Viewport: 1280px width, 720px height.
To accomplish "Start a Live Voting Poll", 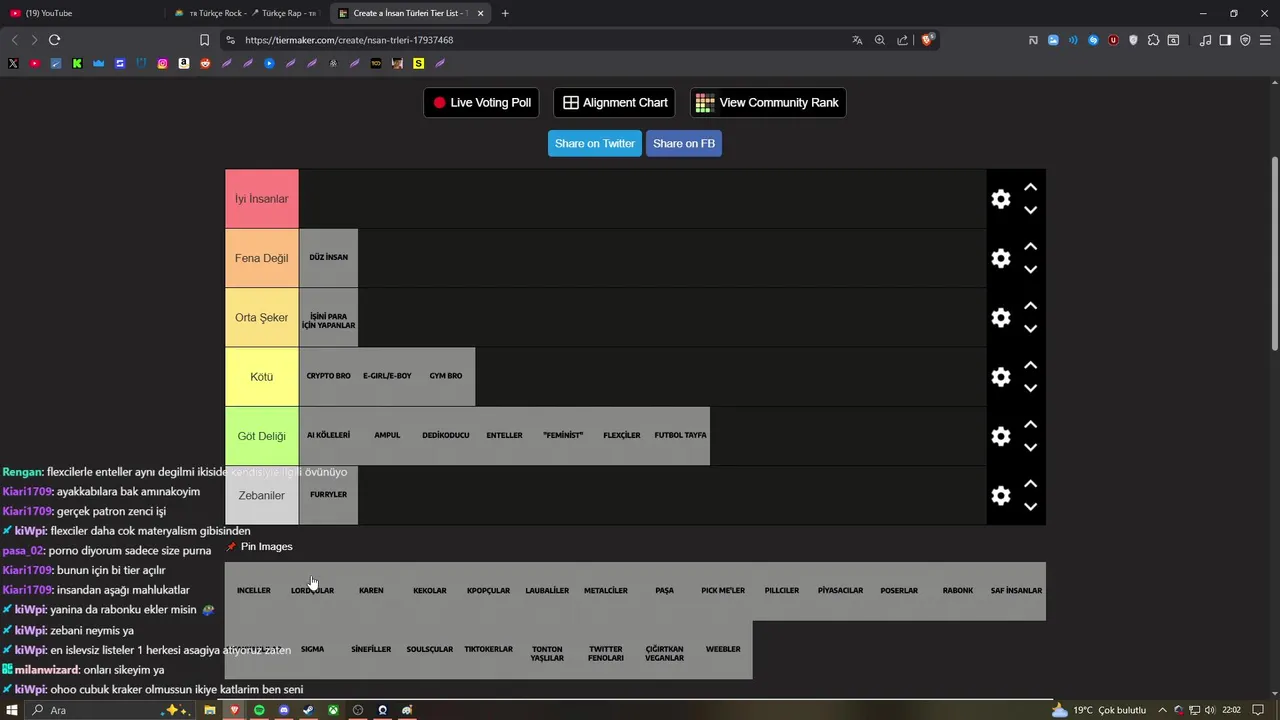I will point(481,102).
